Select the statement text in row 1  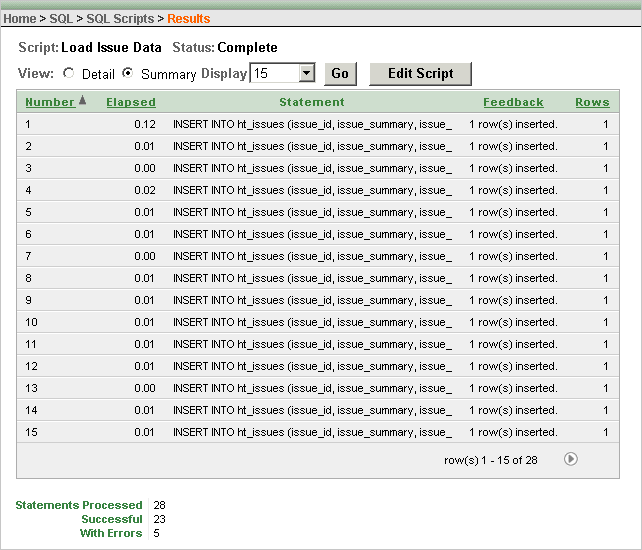tap(312, 125)
